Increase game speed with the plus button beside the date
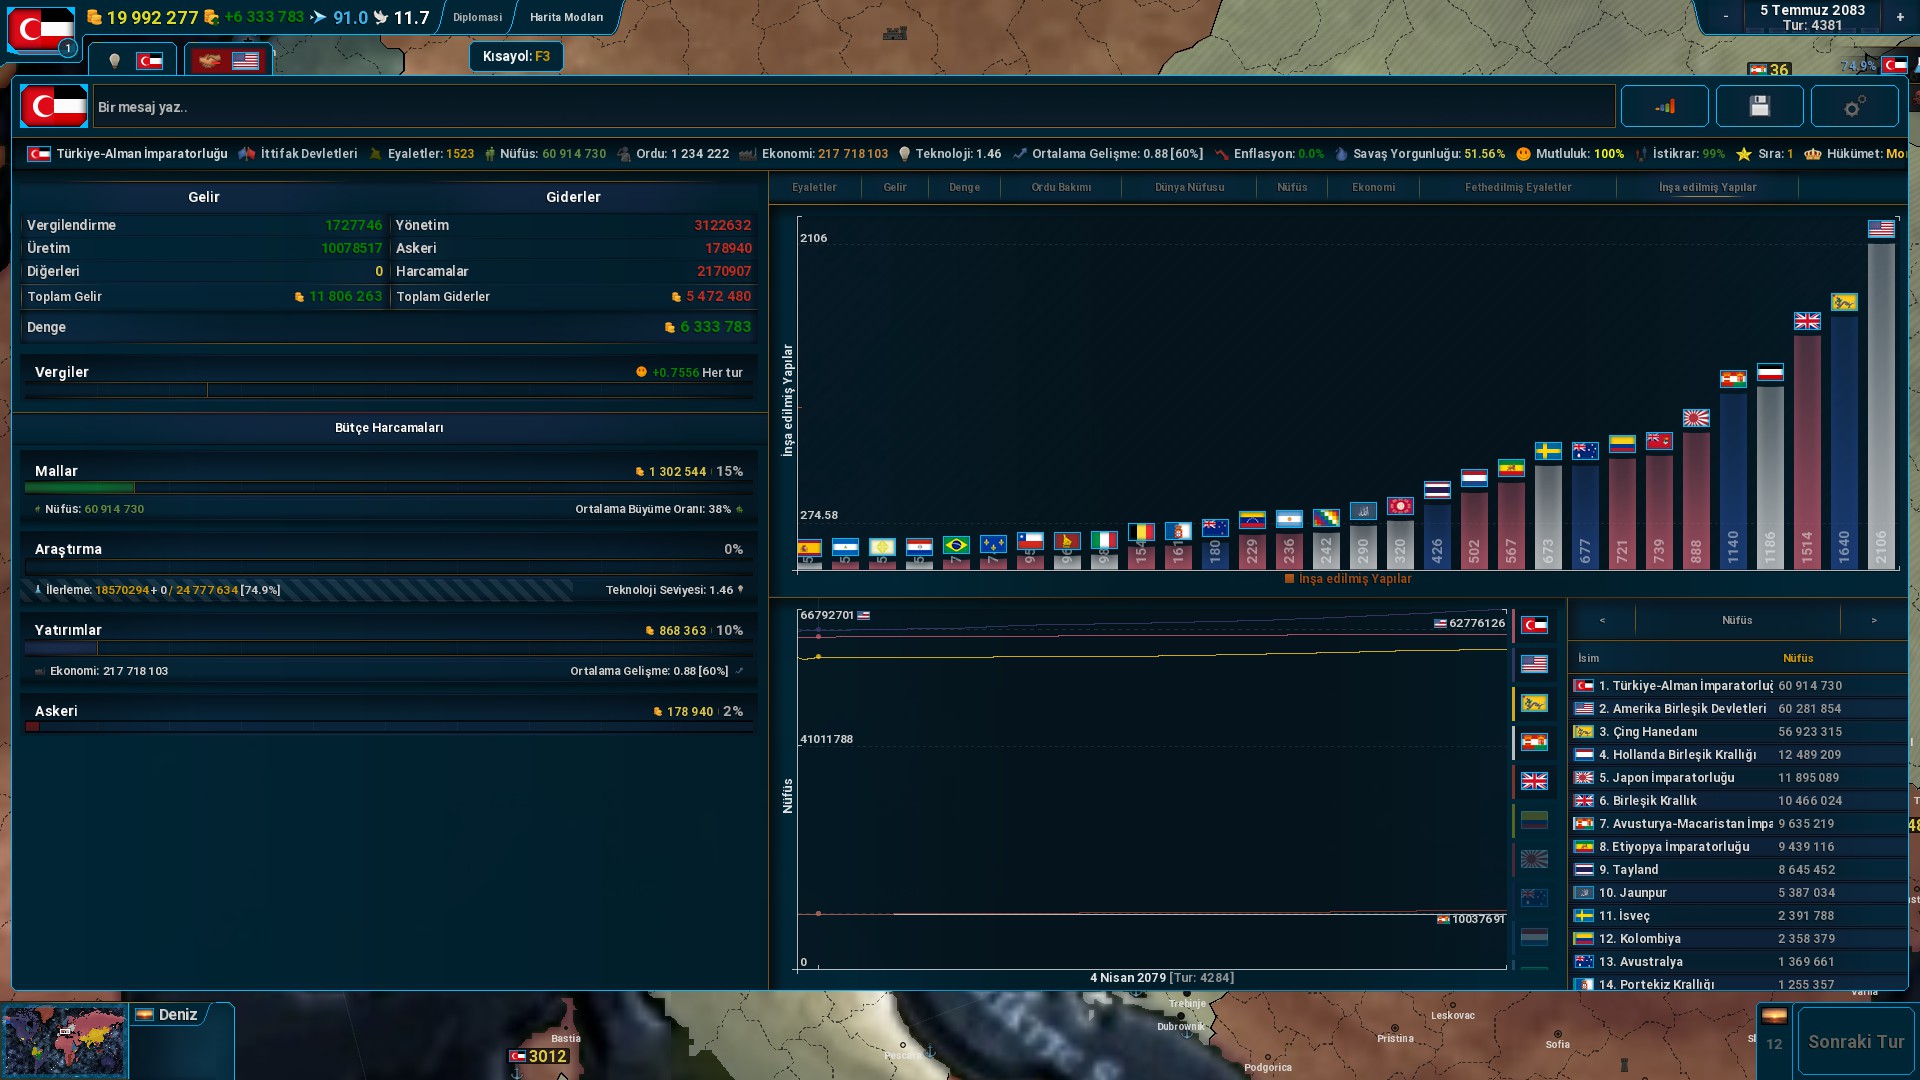Screen dimensions: 1920x1080 [x=1900, y=17]
